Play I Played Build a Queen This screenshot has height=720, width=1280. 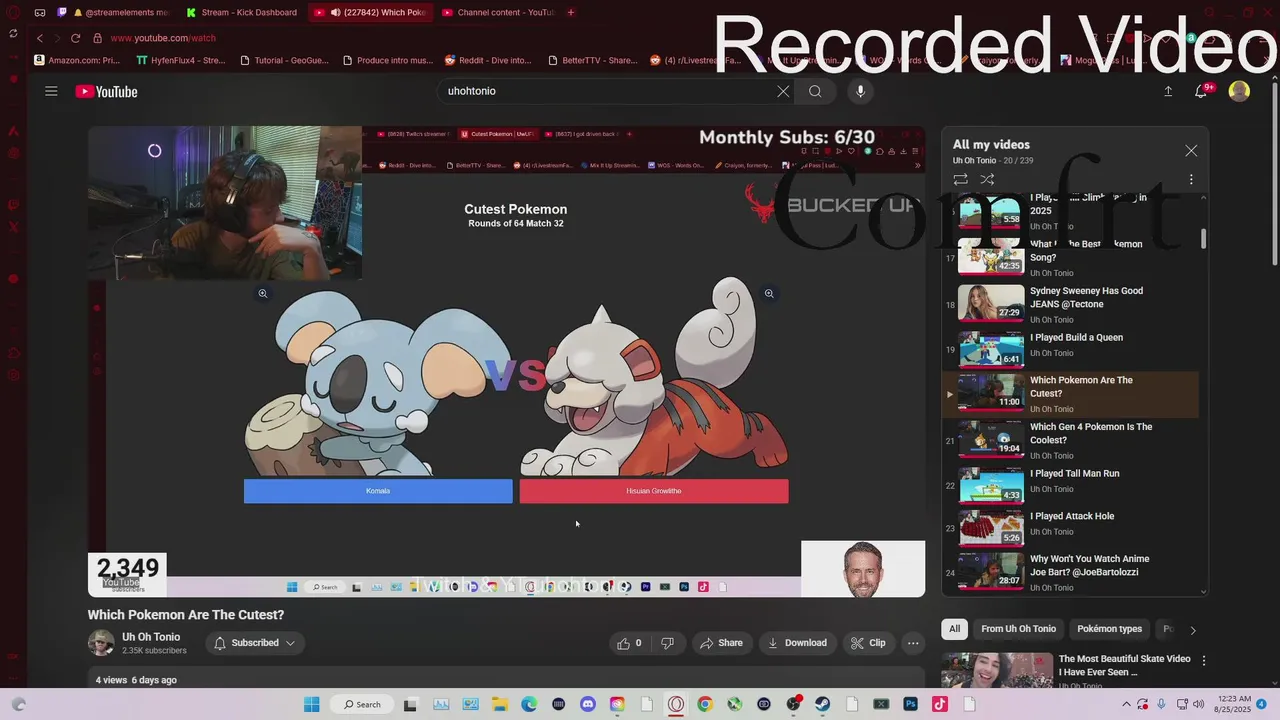[1070, 349]
